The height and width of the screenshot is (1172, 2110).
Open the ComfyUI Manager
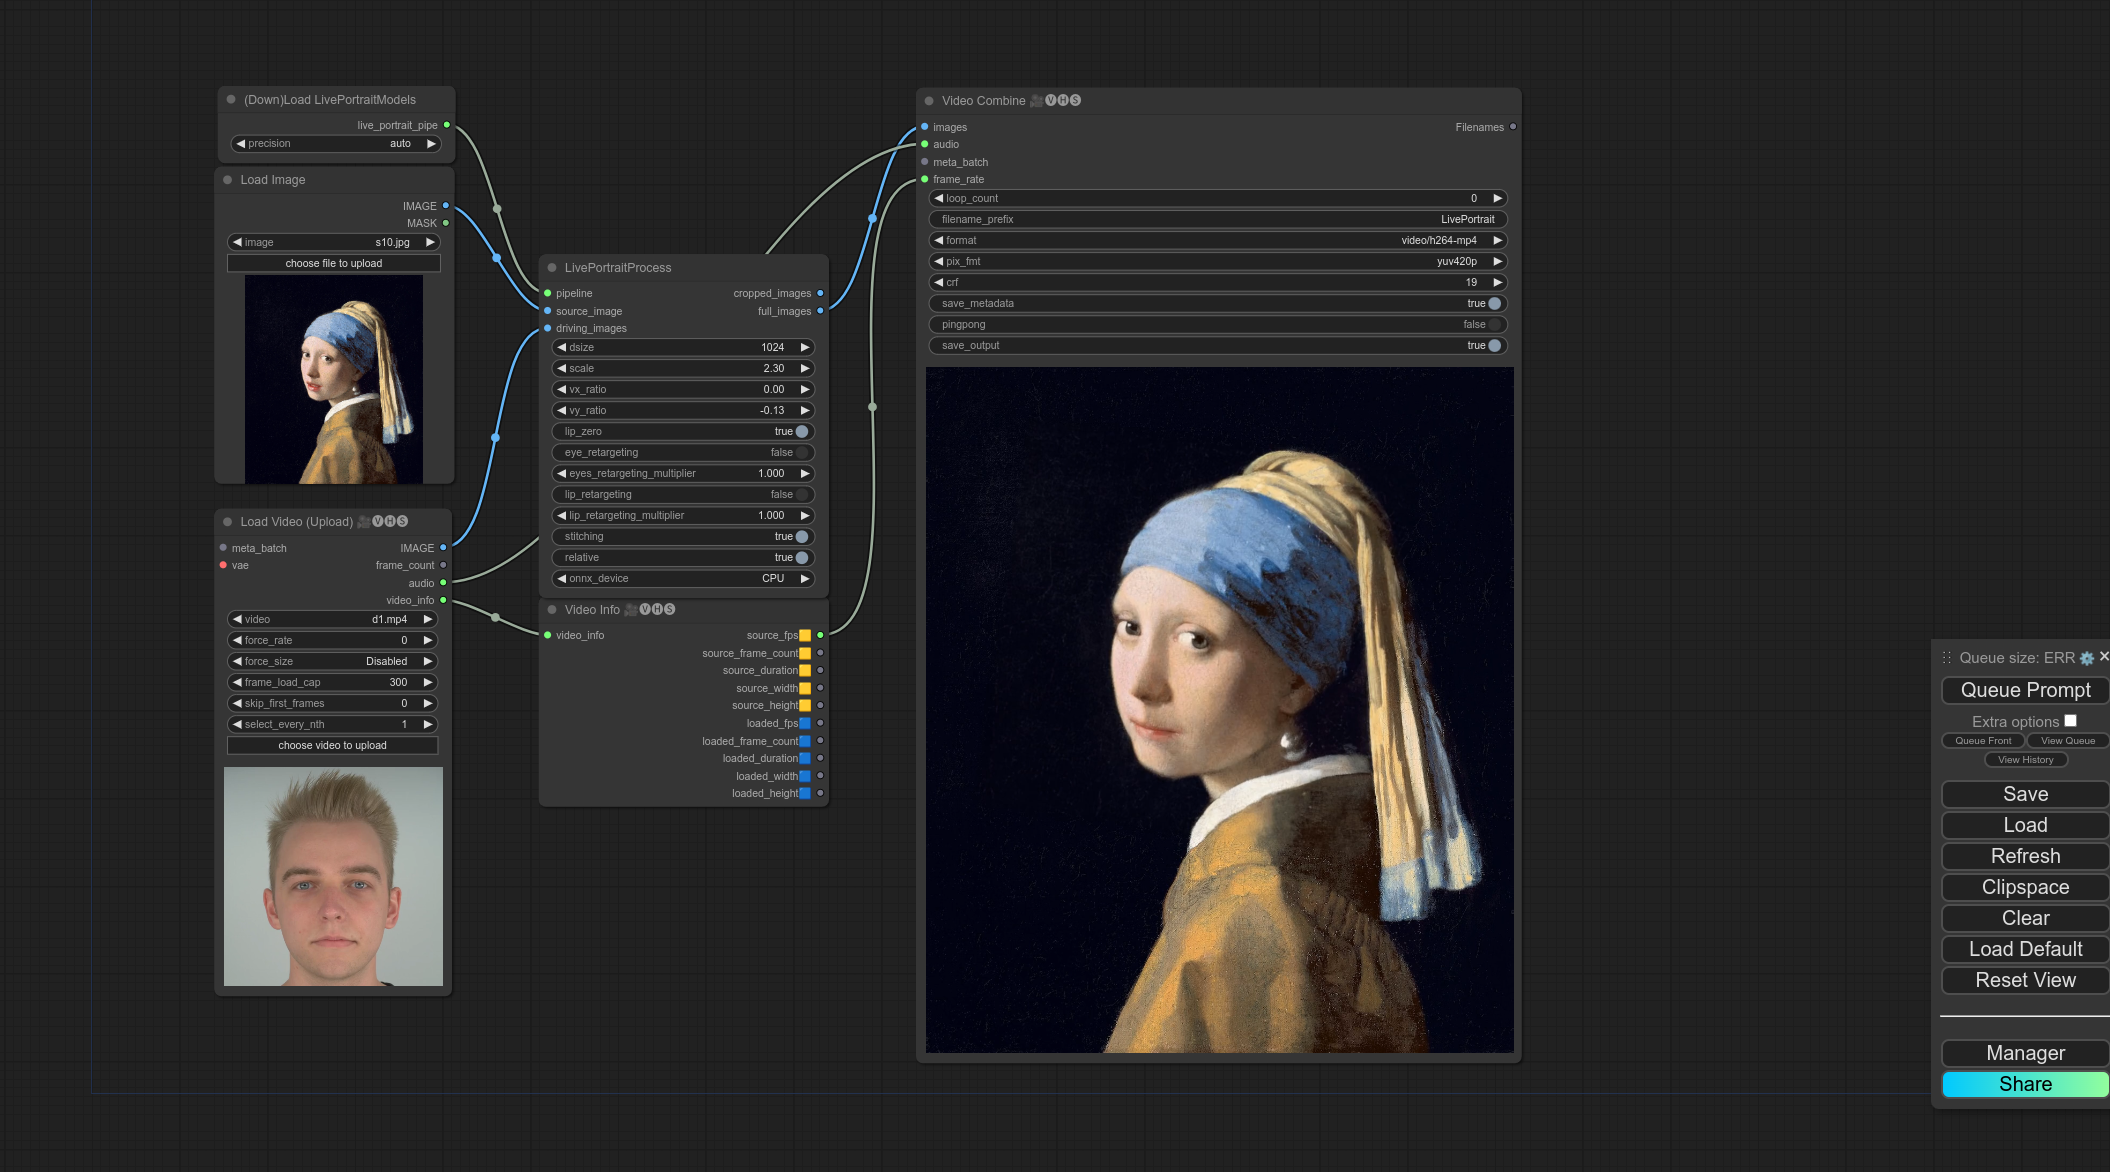pos(2025,1053)
